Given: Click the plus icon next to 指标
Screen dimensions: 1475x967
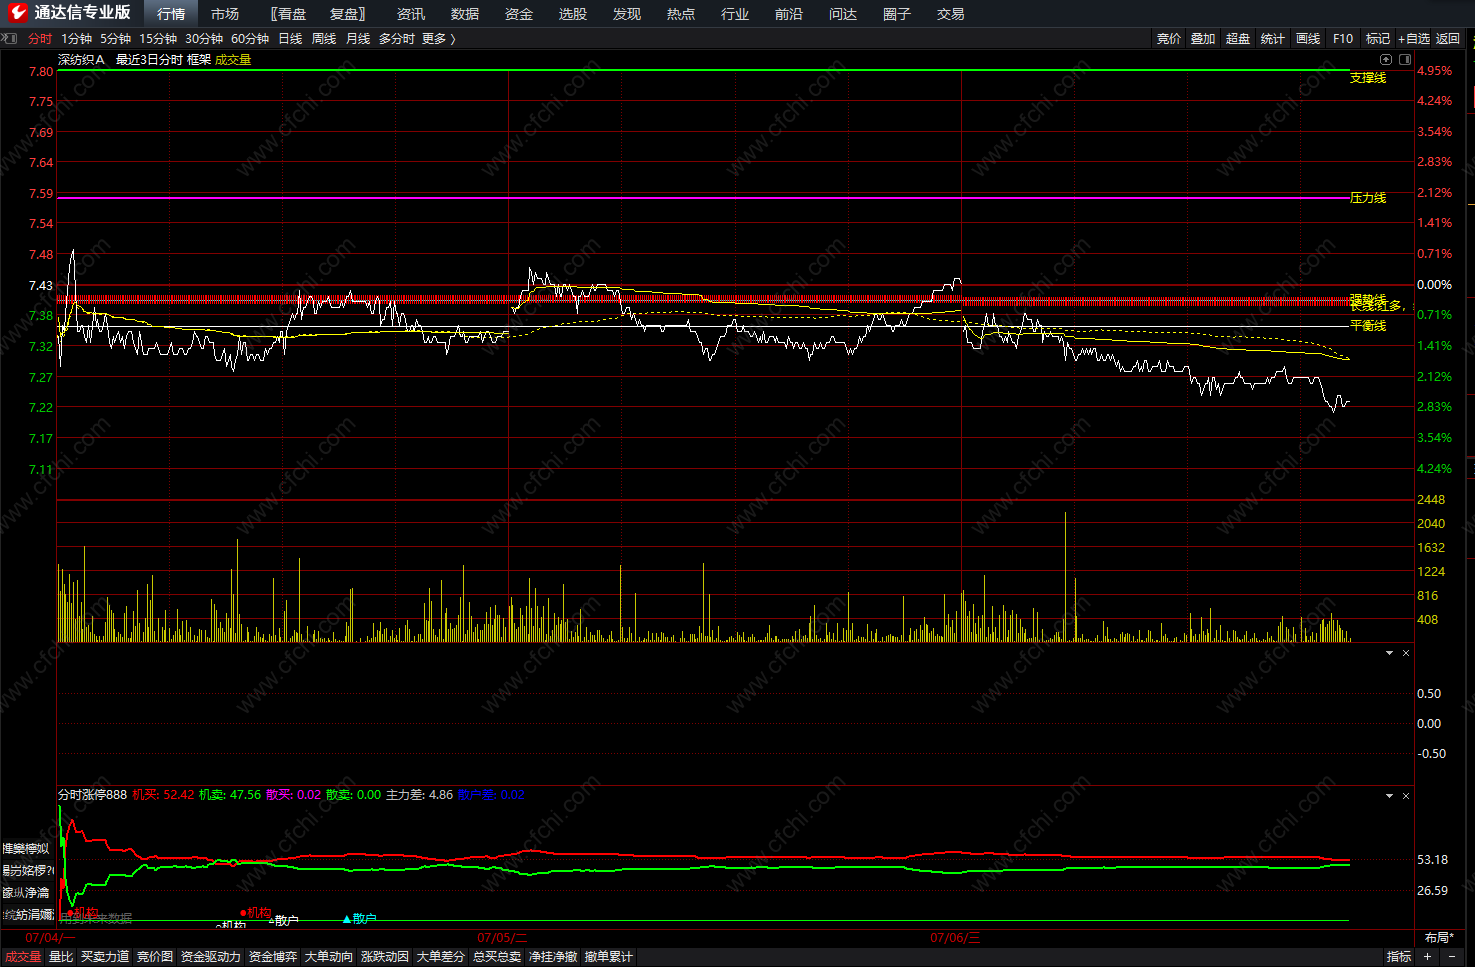Looking at the screenshot, I should [1427, 957].
